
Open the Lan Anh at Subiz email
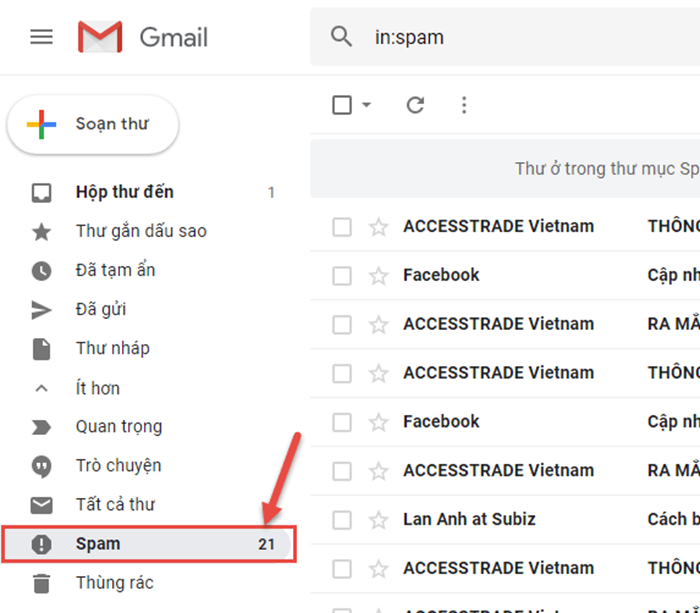point(505,519)
